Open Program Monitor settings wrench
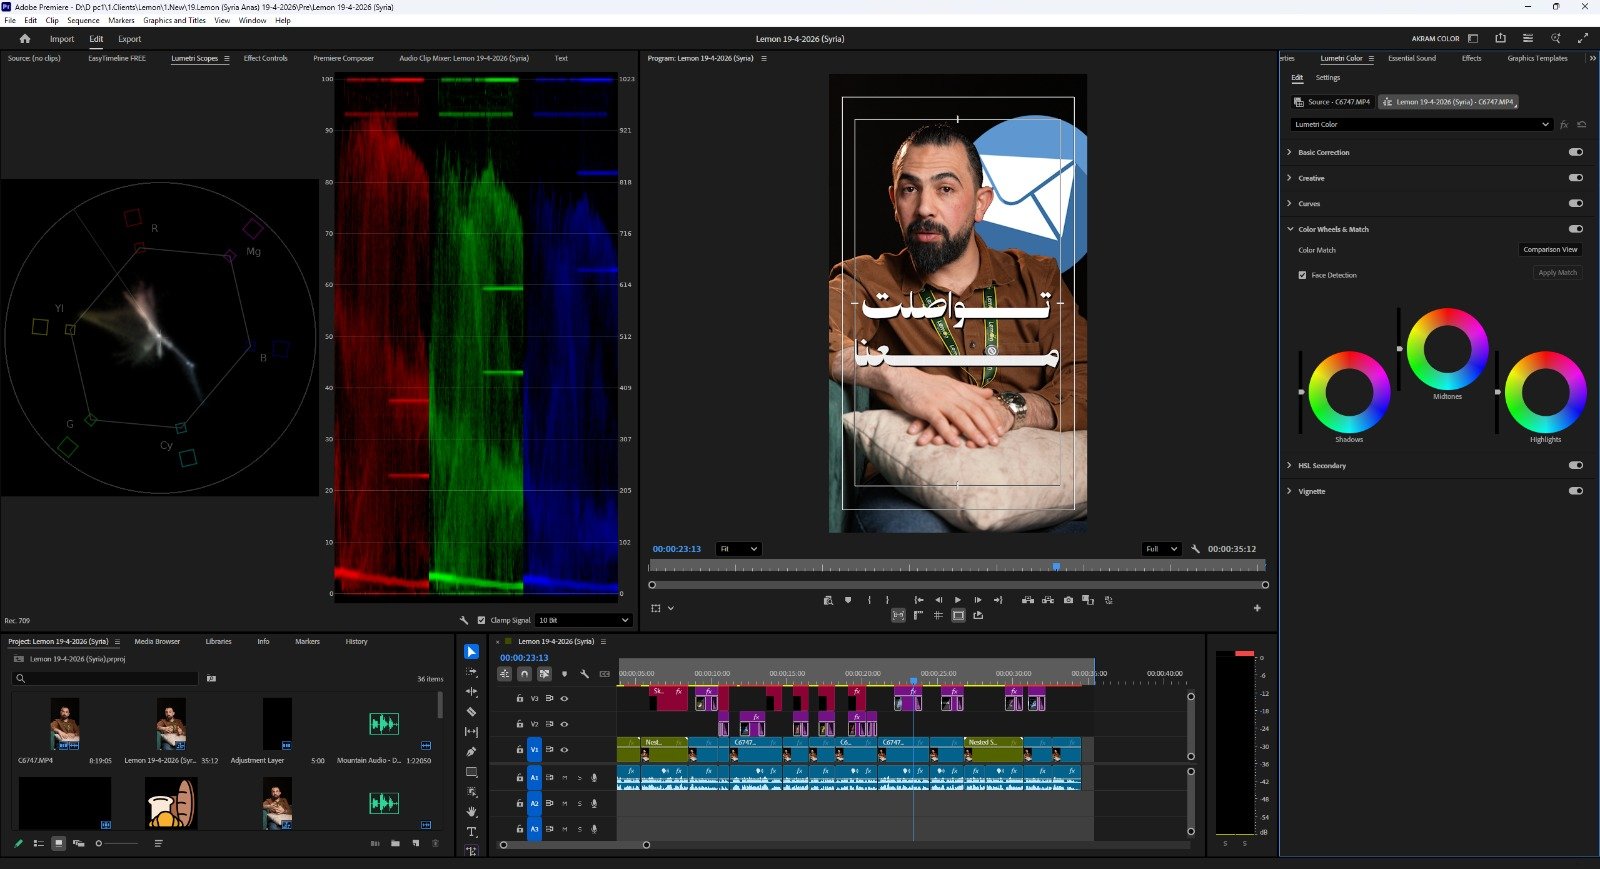The image size is (1600, 869). click(x=1196, y=549)
